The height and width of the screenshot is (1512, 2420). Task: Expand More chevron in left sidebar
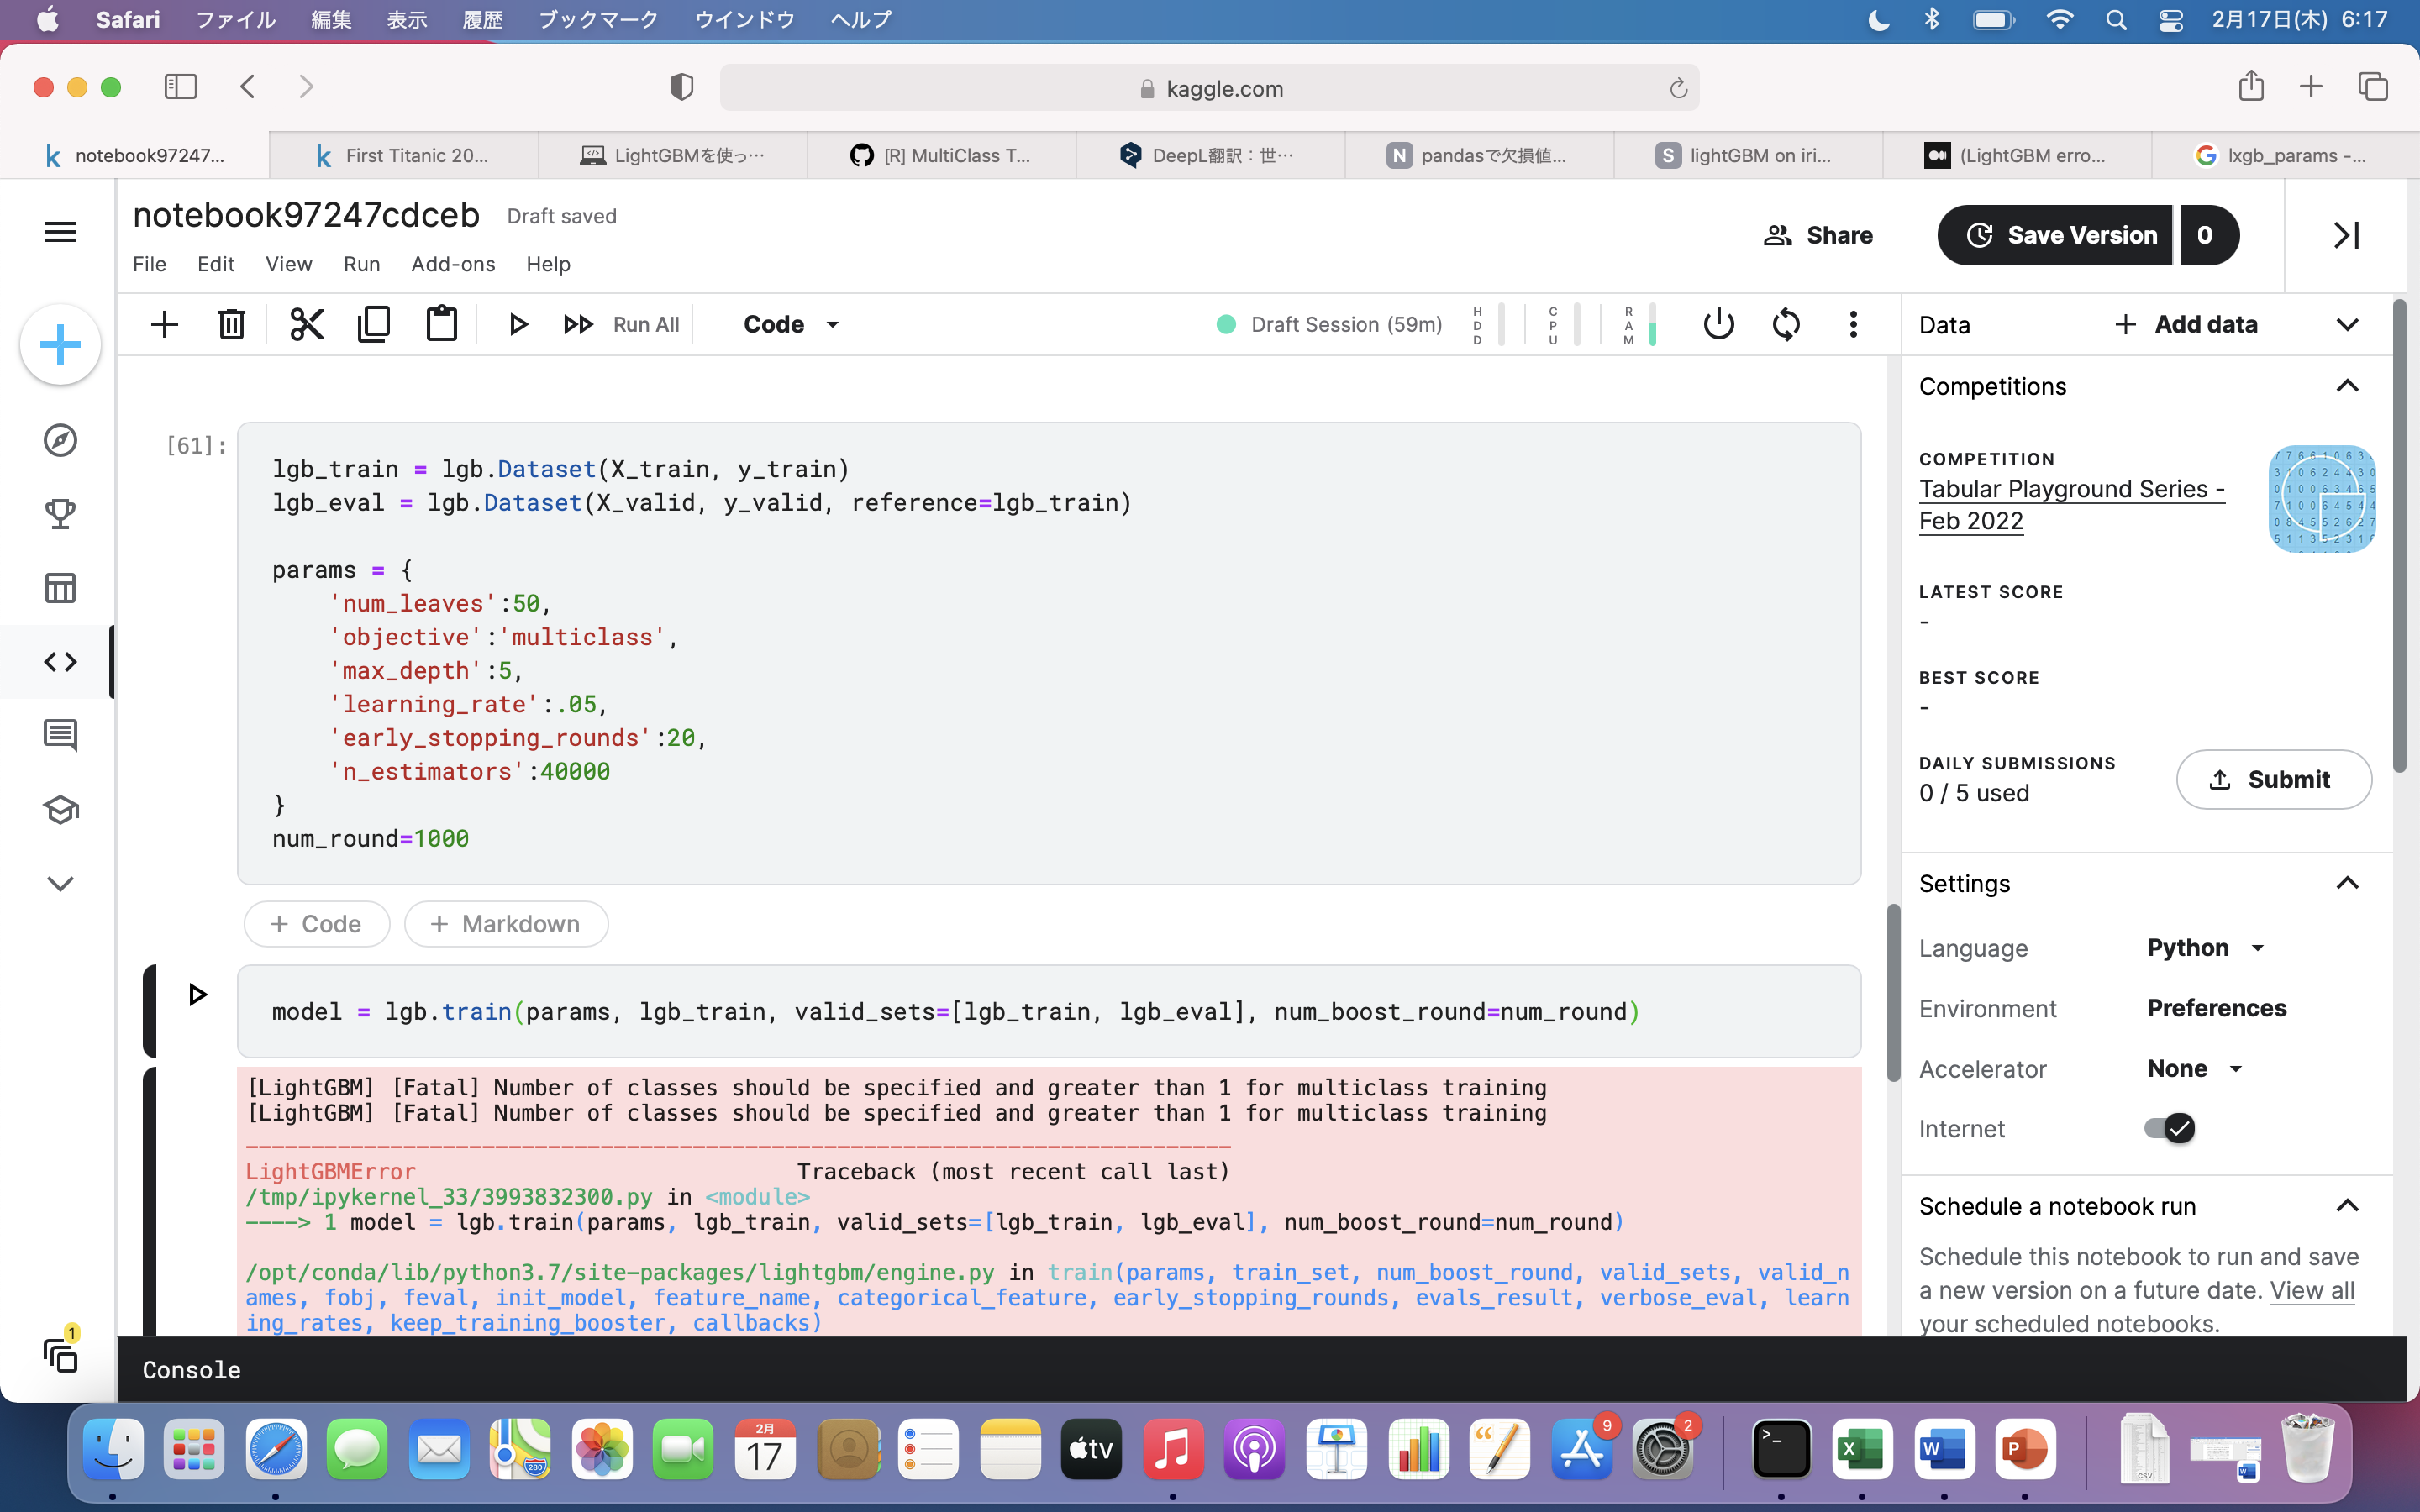60,884
